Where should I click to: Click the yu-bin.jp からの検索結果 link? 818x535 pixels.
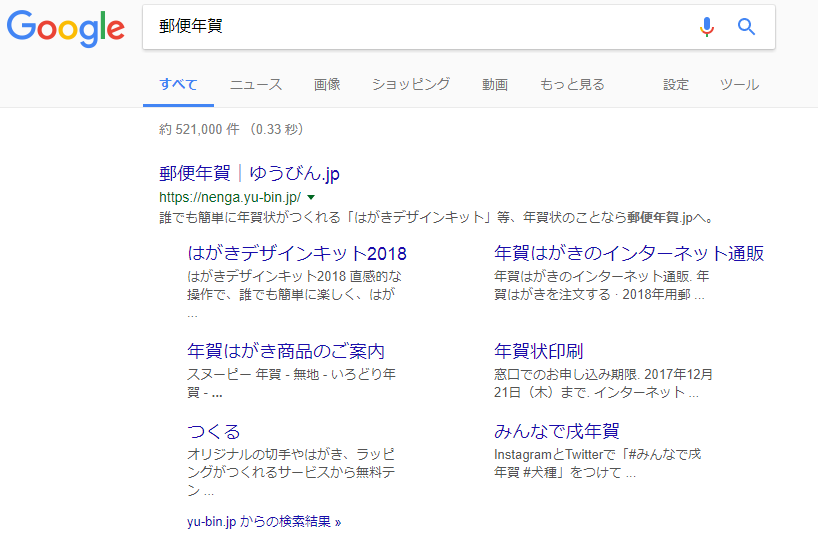click(x=264, y=521)
